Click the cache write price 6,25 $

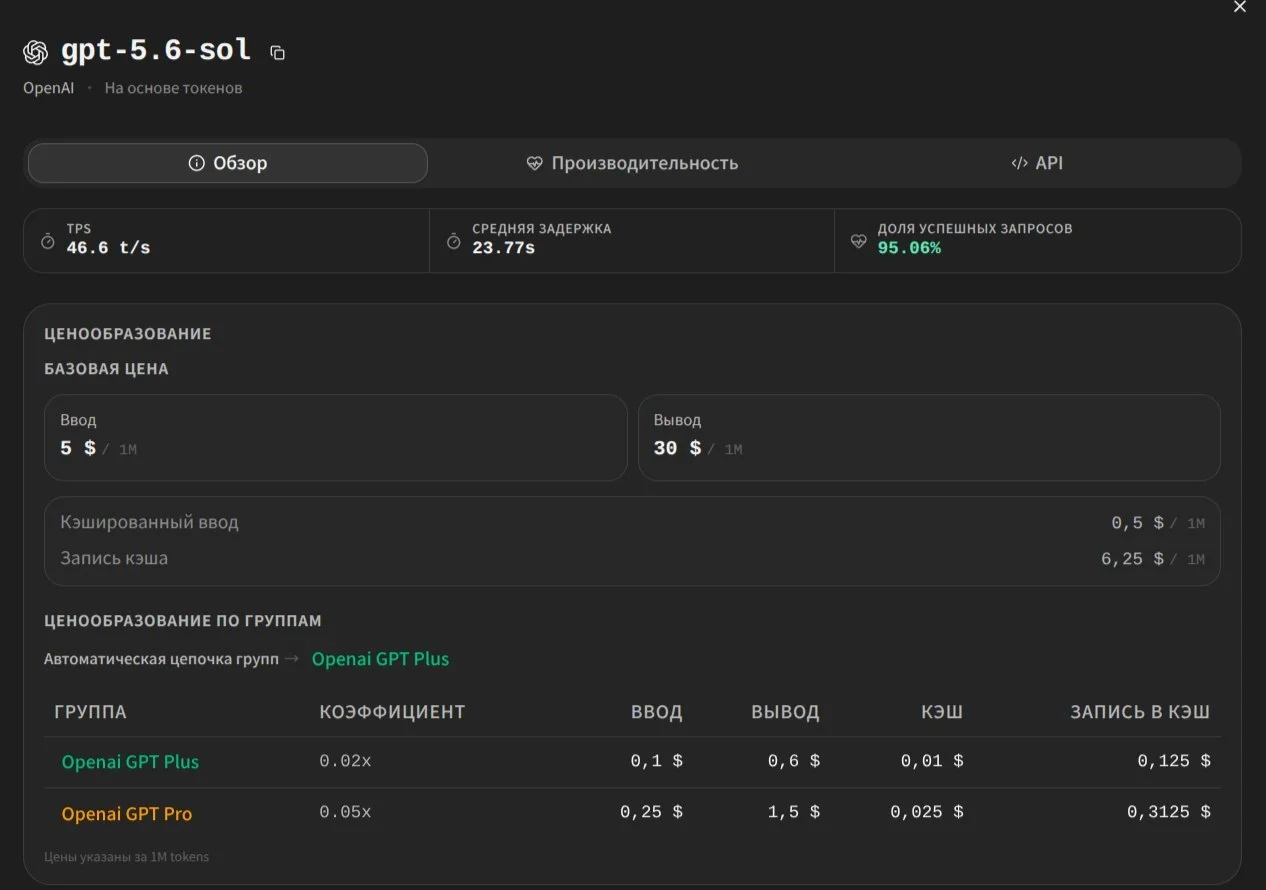tap(1132, 559)
